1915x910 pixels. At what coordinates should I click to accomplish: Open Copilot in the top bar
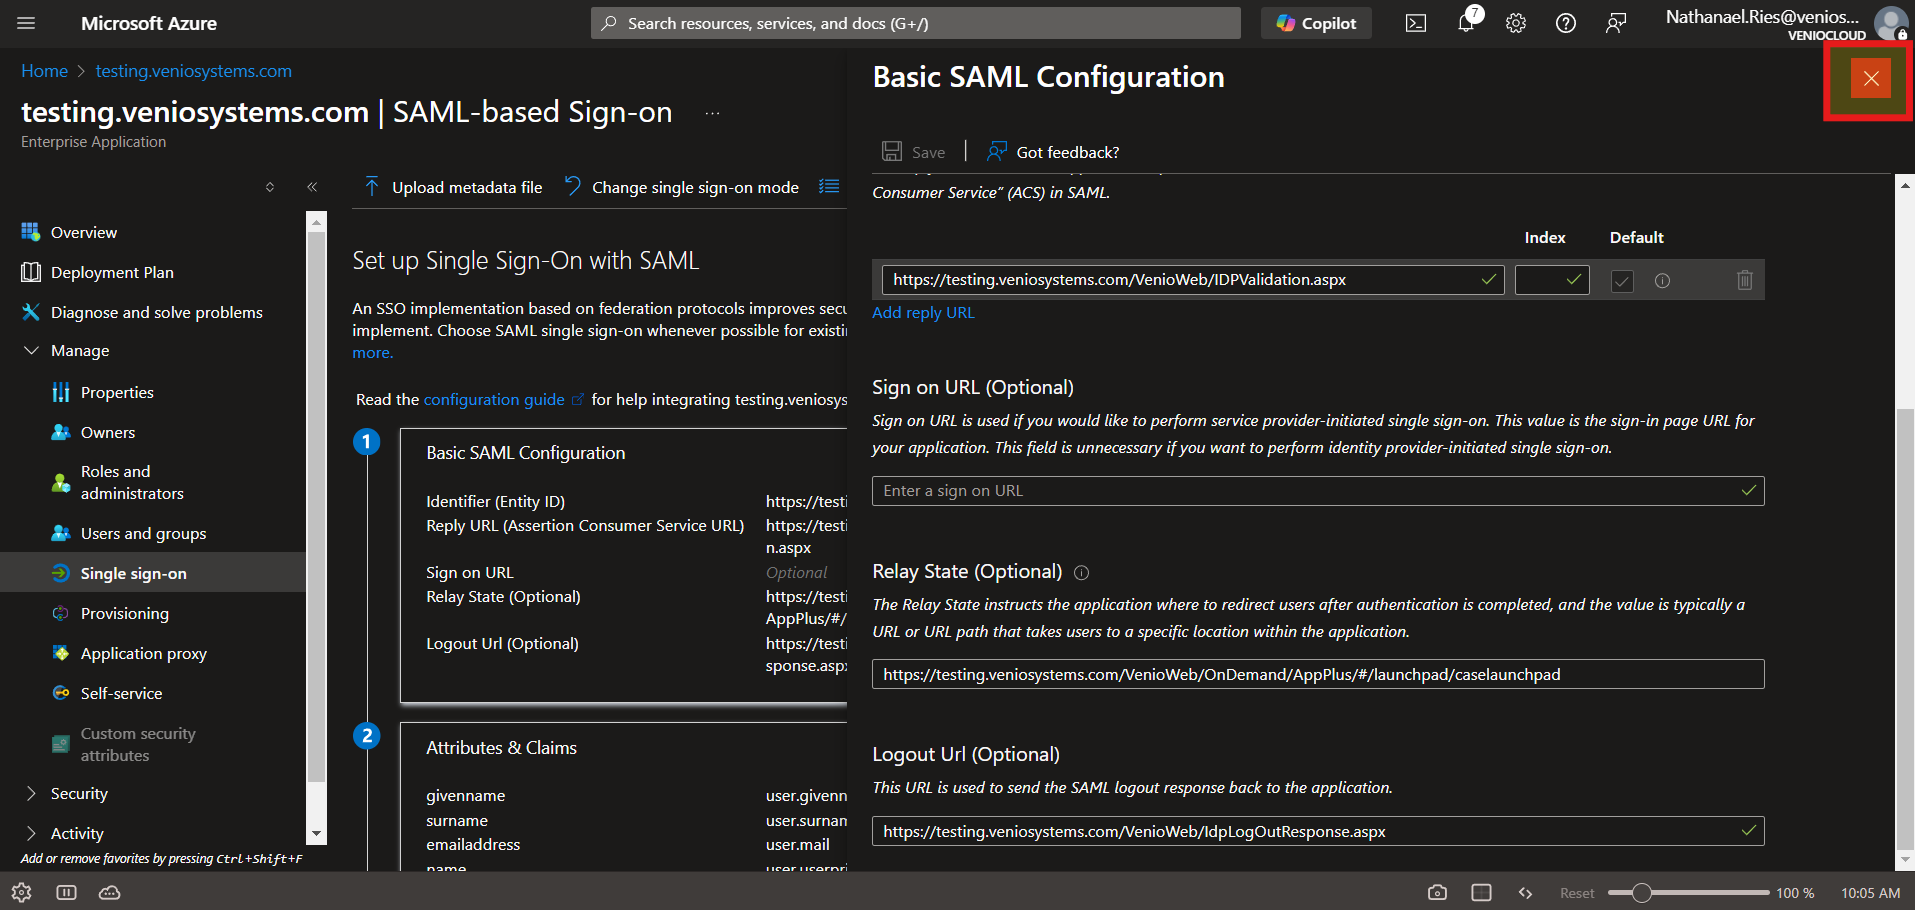tap(1316, 23)
